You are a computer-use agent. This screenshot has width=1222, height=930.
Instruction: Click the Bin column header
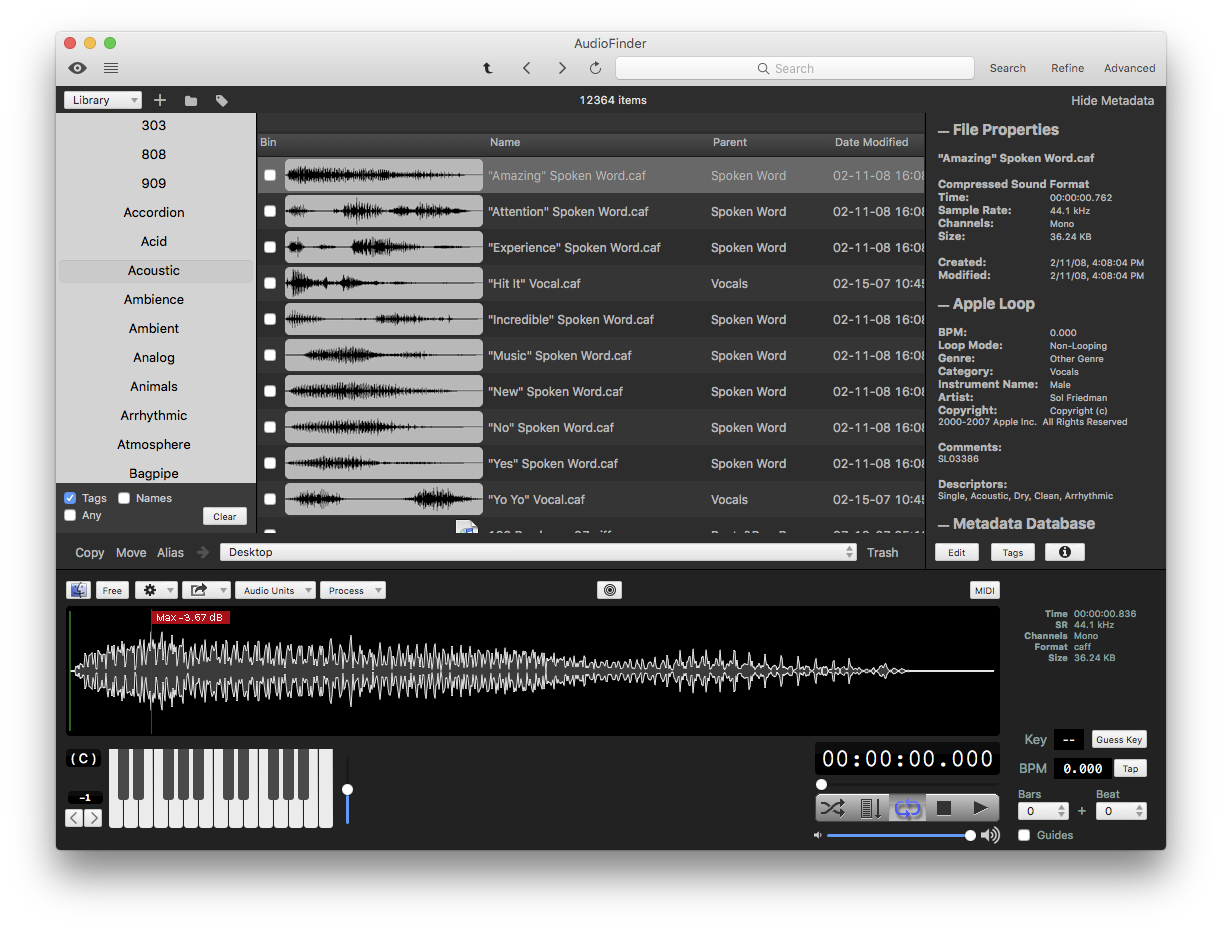(x=268, y=142)
